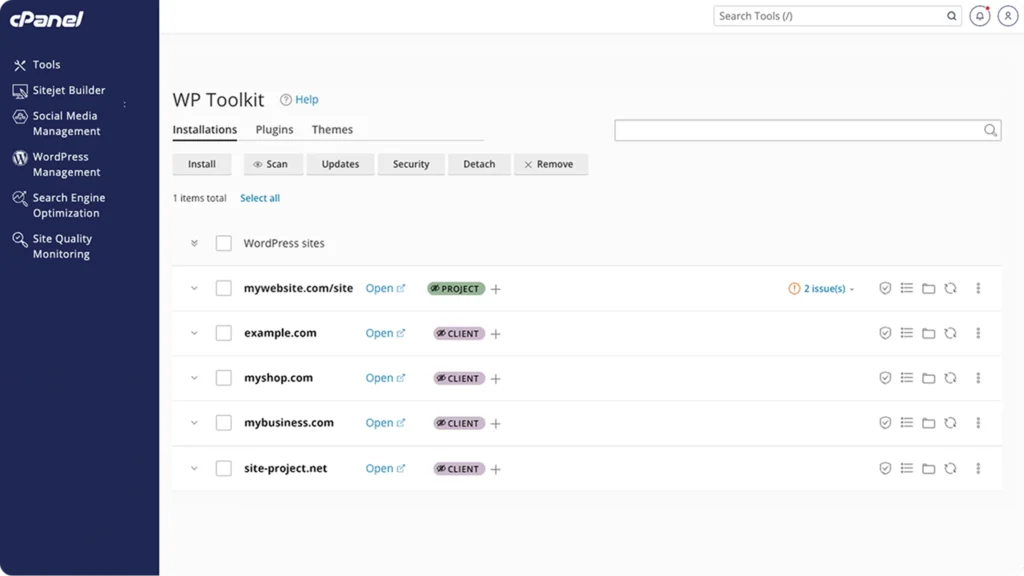This screenshot has width=1024, height=576.
Task: Open the notifications bell icon
Action: pos(980,16)
